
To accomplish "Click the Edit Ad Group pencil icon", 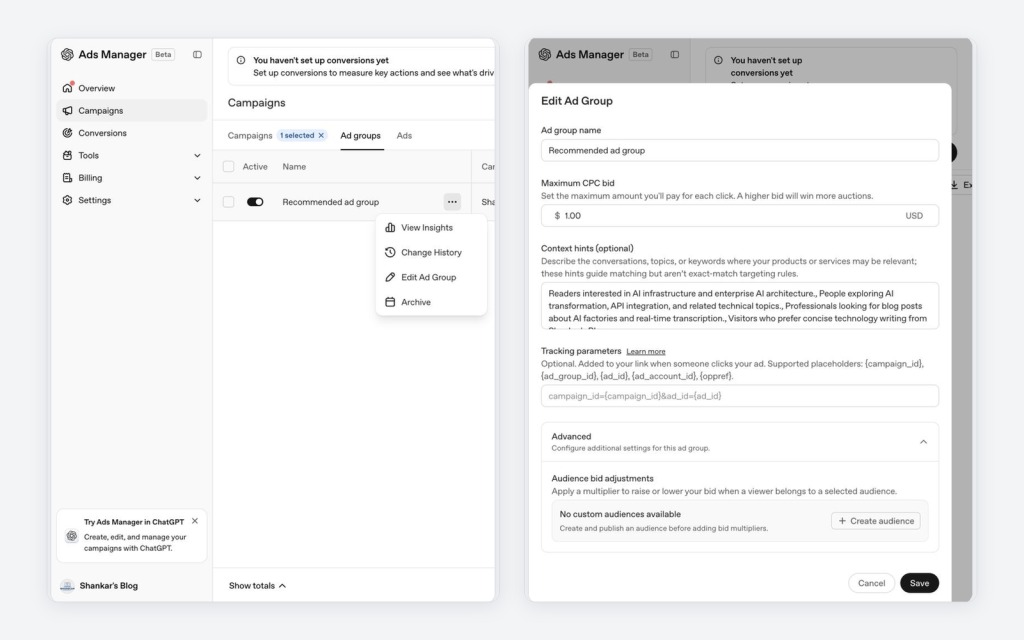I will (x=390, y=277).
